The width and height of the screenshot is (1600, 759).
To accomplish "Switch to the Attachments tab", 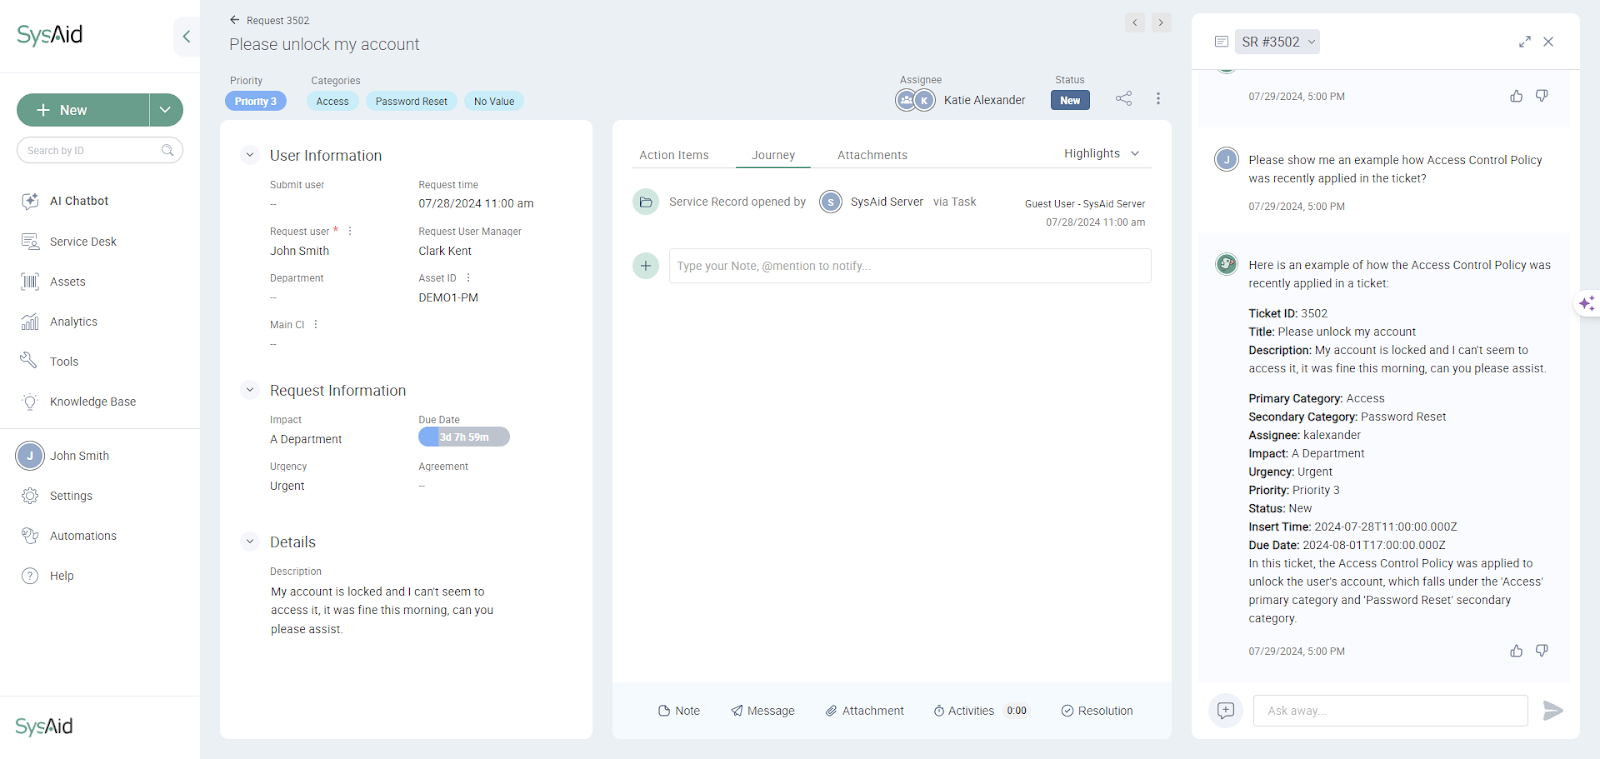I will 872,155.
